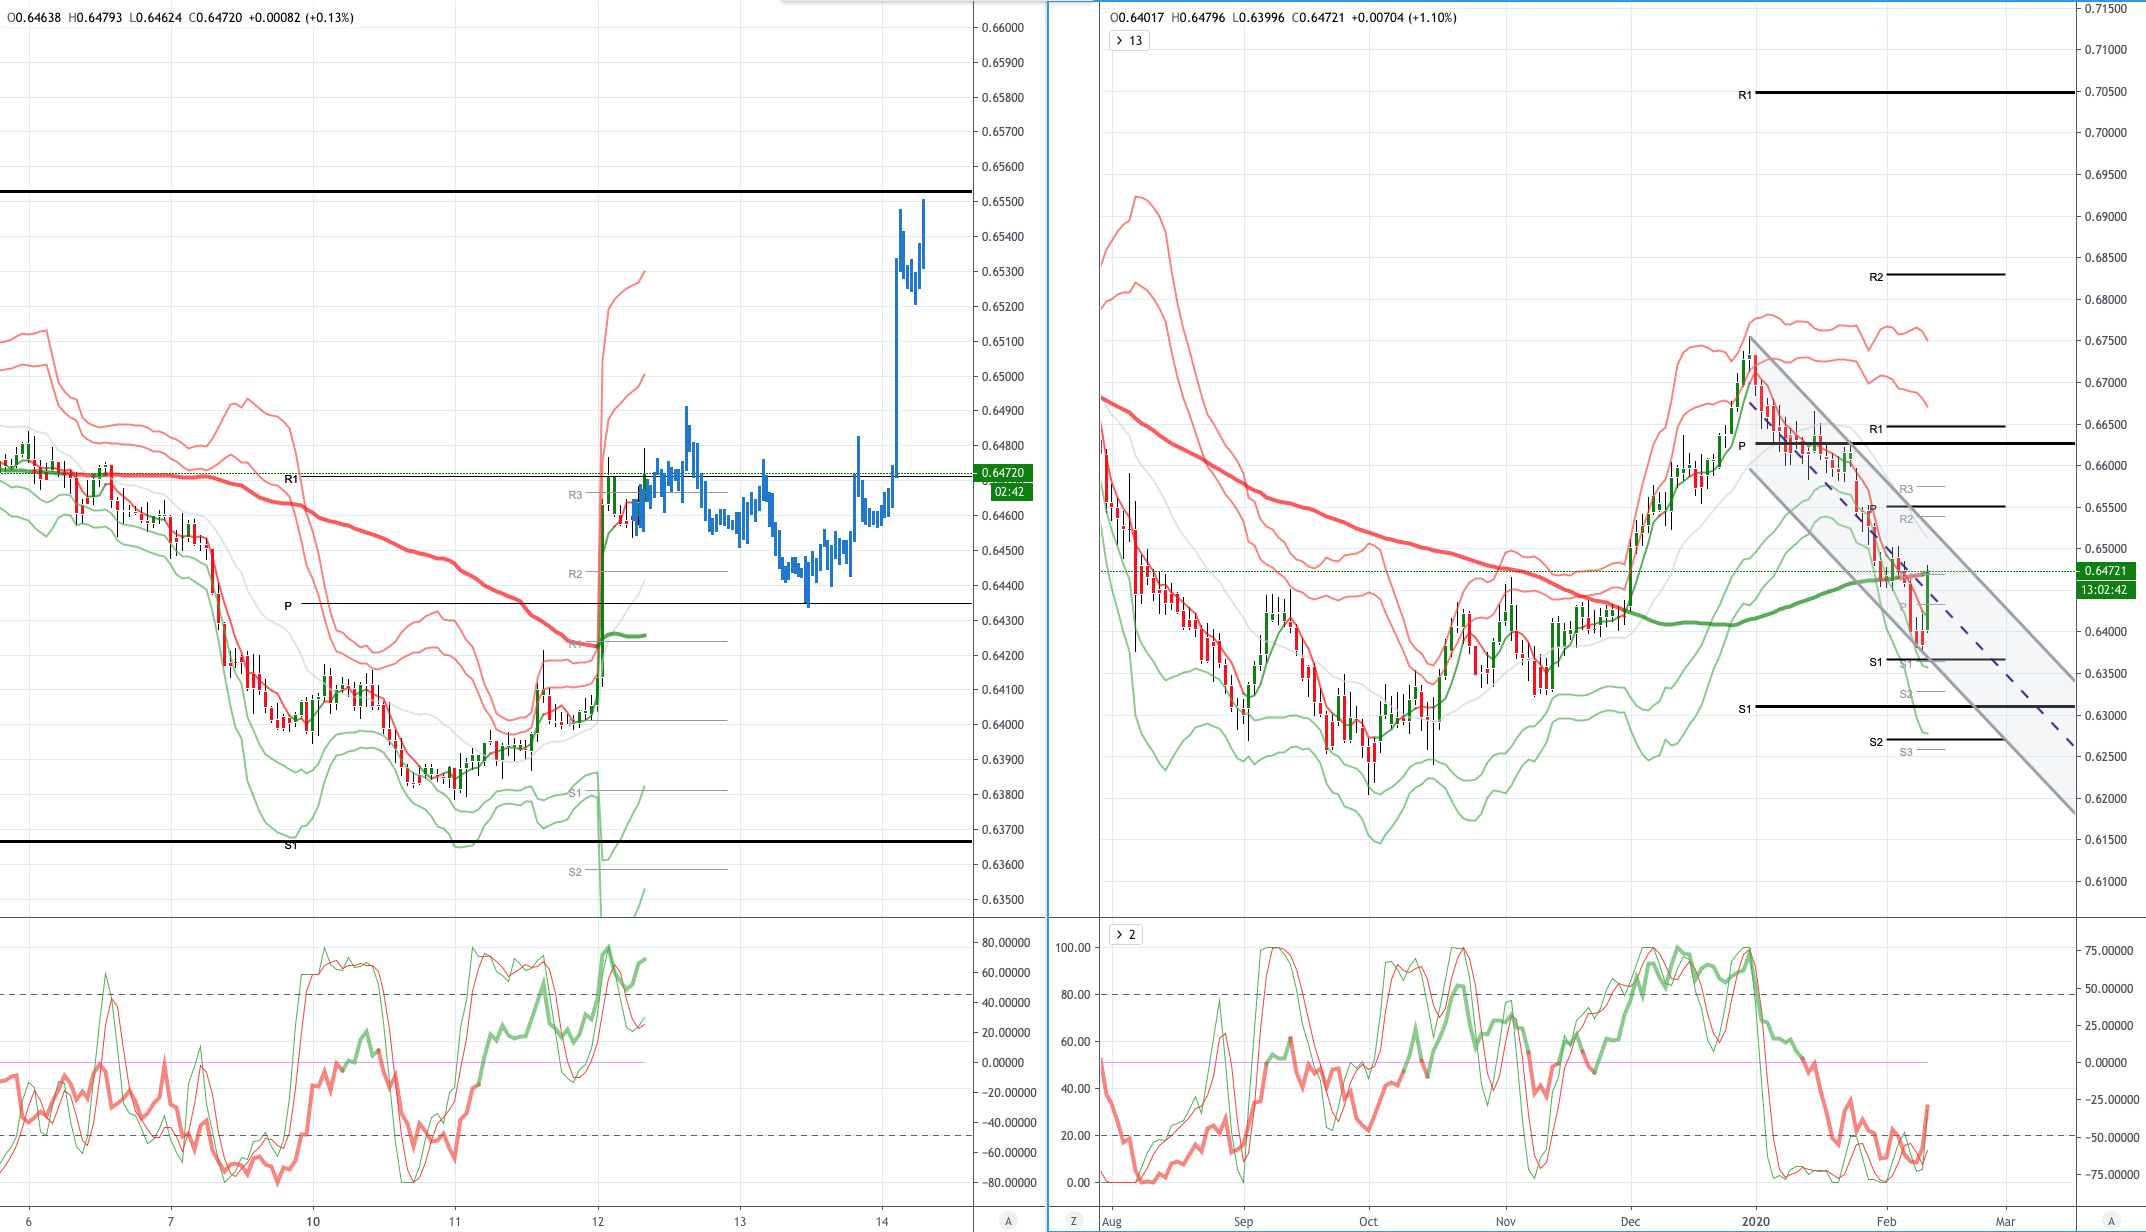Click the Mar label on time axis
The width and height of the screenshot is (2146, 1232).
pos(2005,1221)
